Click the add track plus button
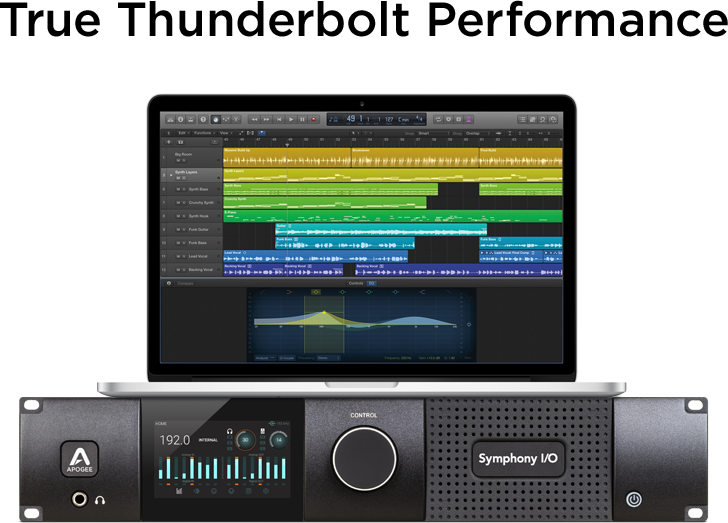This screenshot has width=728, height=523. pos(169,142)
